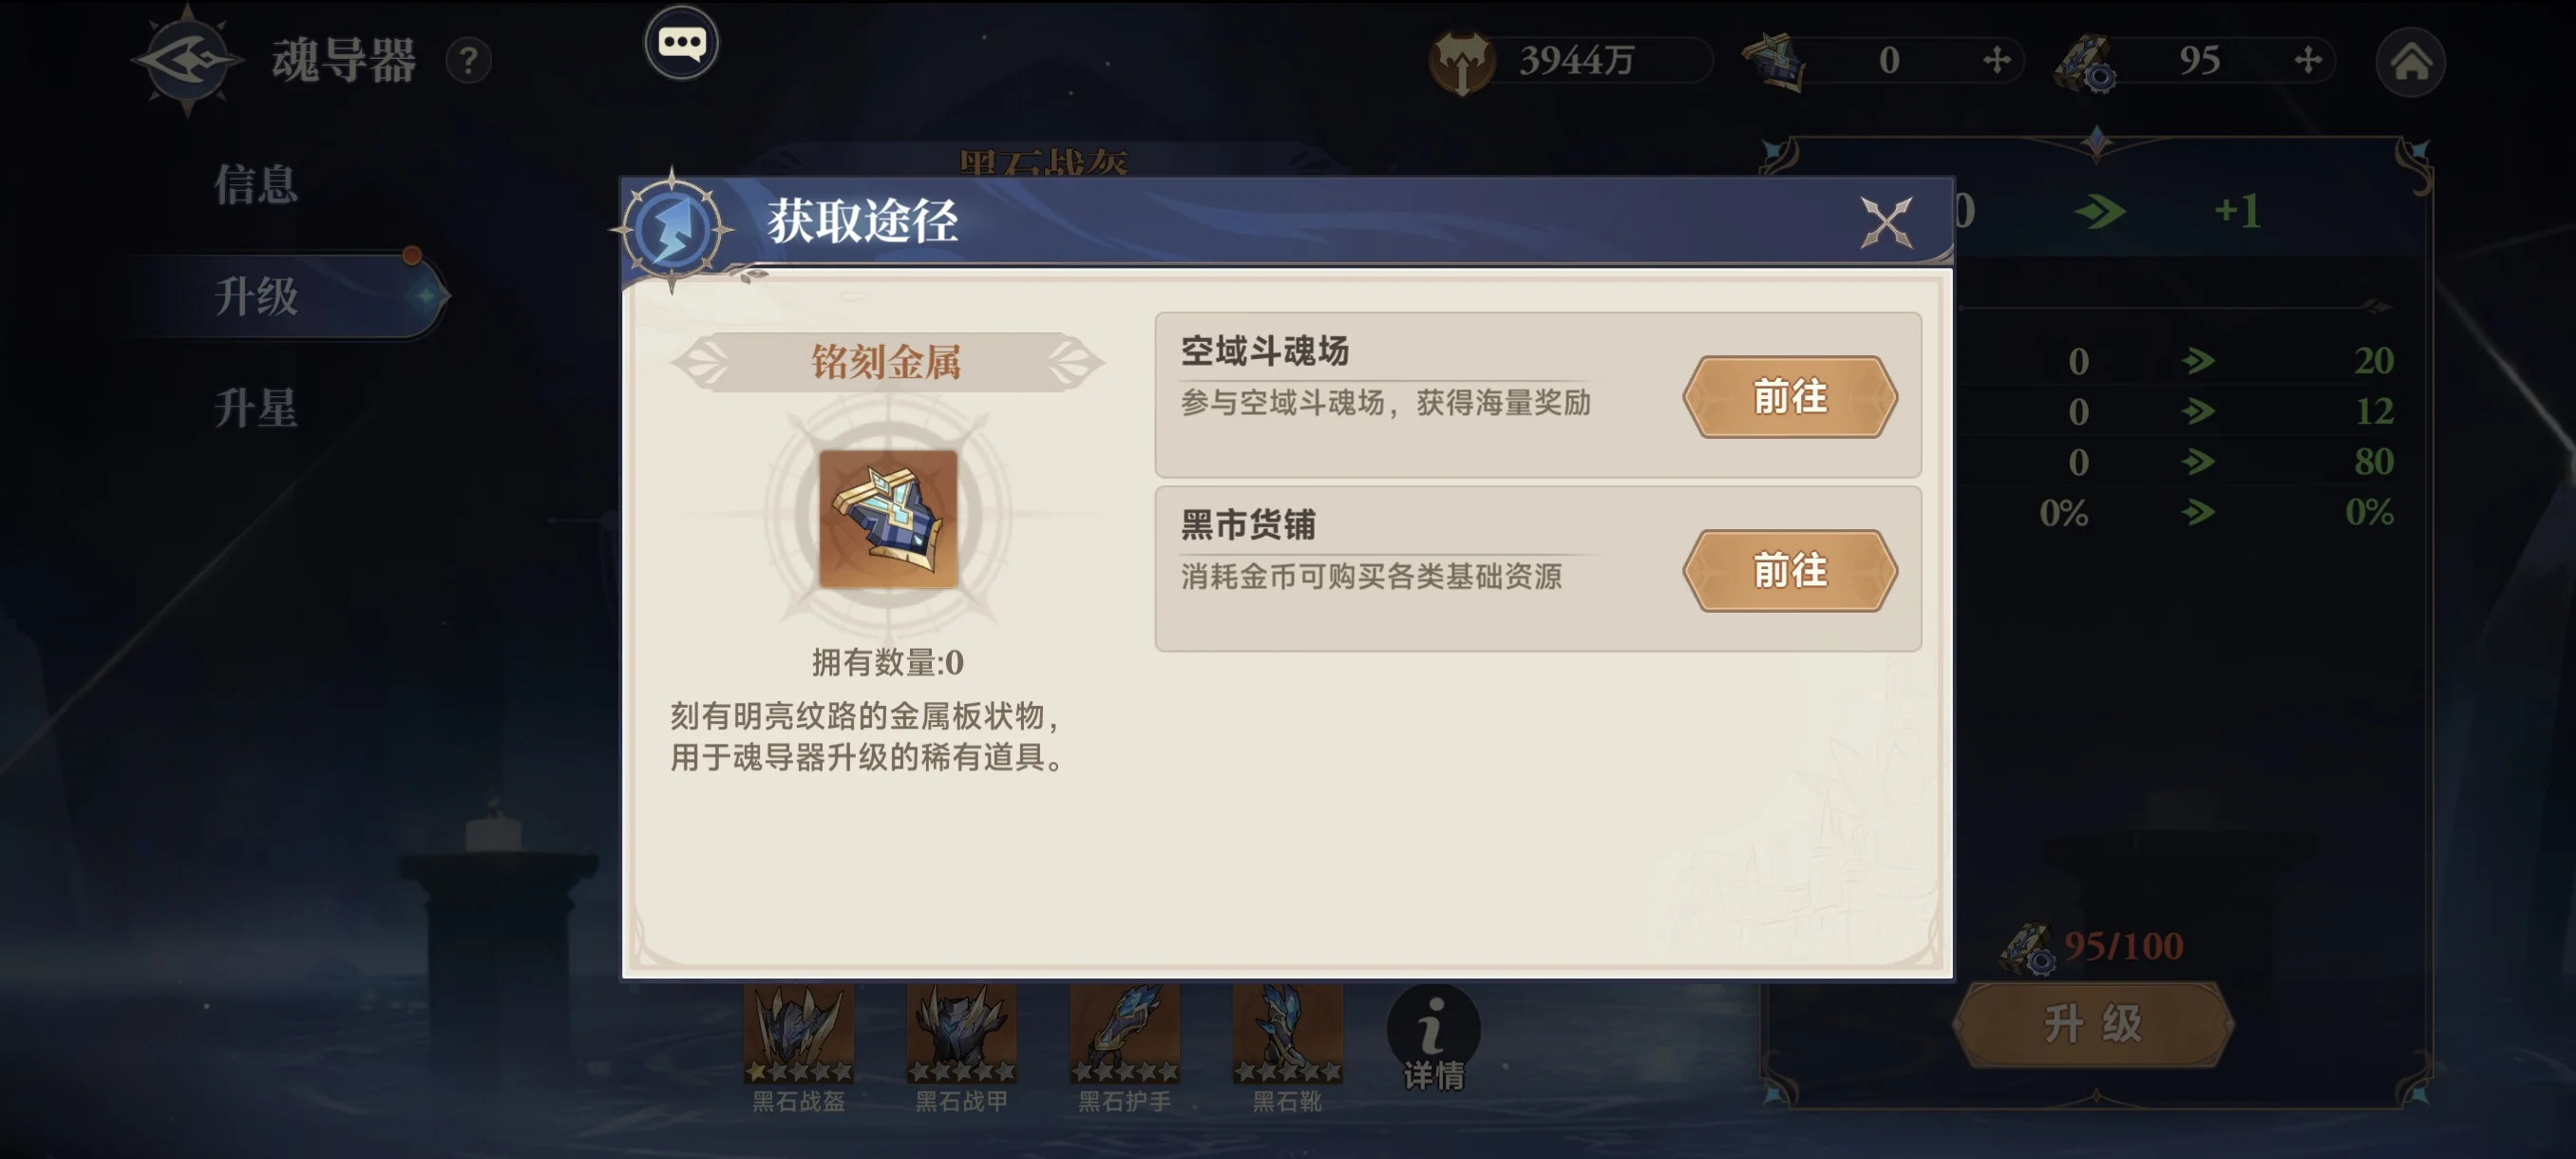
Task: Select the 黑石战盔 equipment thumbnail
Action: pyautogui.click(x=798, y=1034)
